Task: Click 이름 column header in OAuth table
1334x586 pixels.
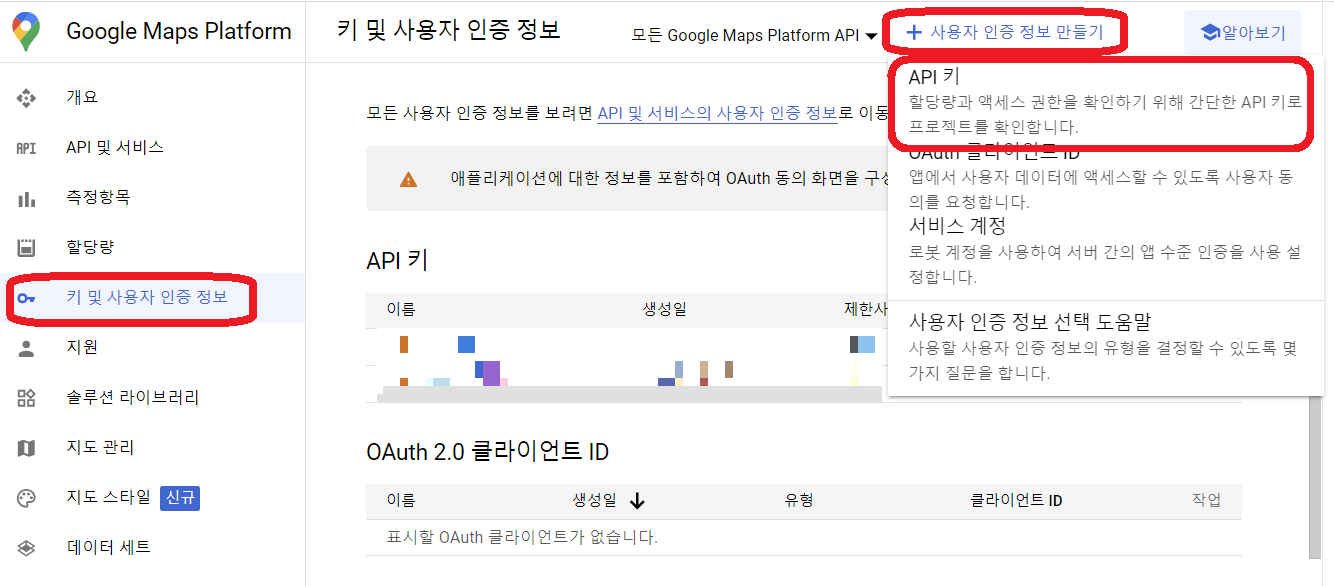Action: pos(401,500)
